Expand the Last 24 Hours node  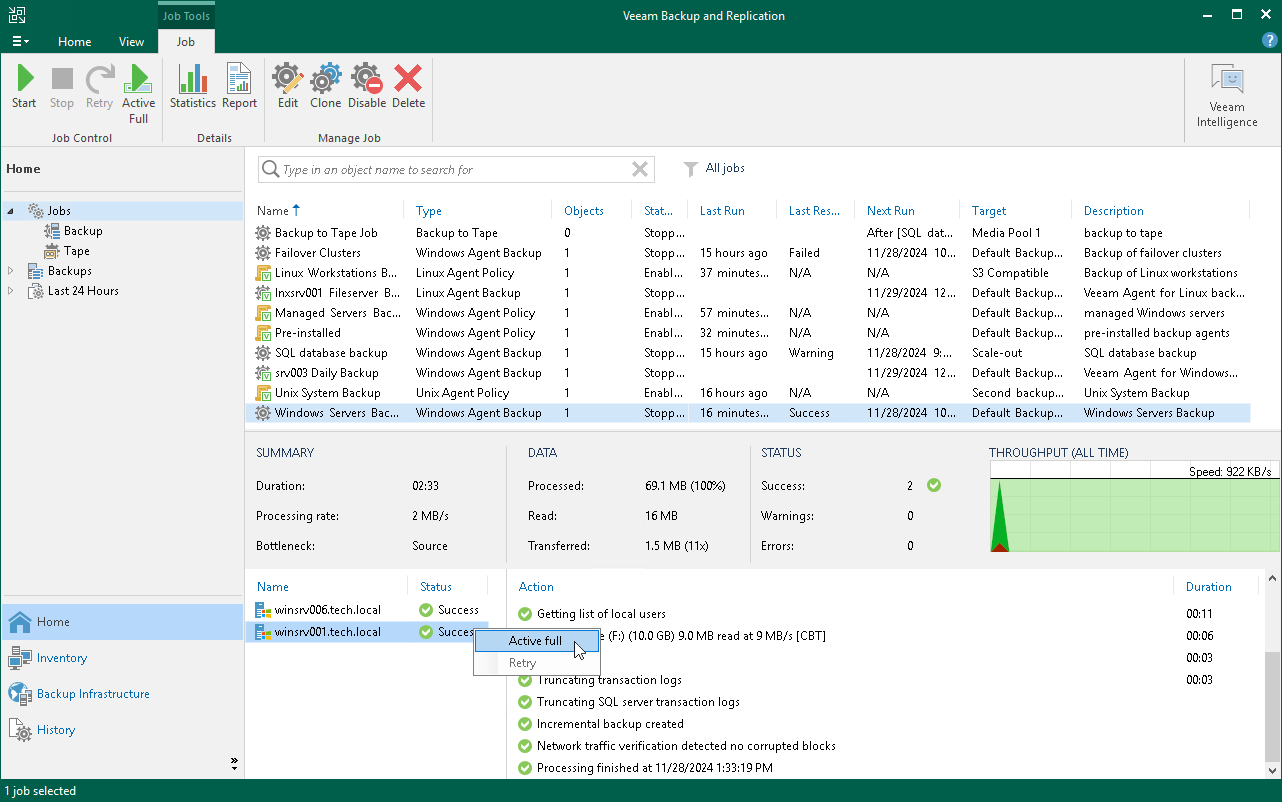tap(11, 291)
